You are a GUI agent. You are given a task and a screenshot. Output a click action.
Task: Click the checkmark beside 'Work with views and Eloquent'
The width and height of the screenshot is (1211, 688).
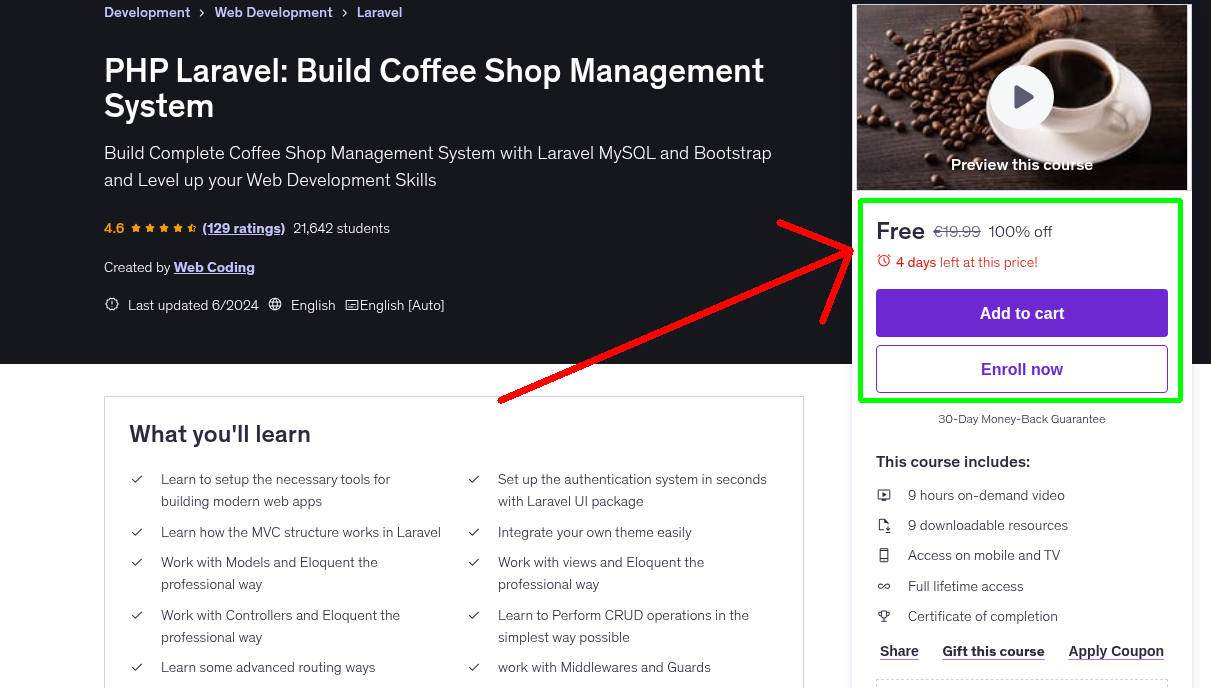(474, 563)
